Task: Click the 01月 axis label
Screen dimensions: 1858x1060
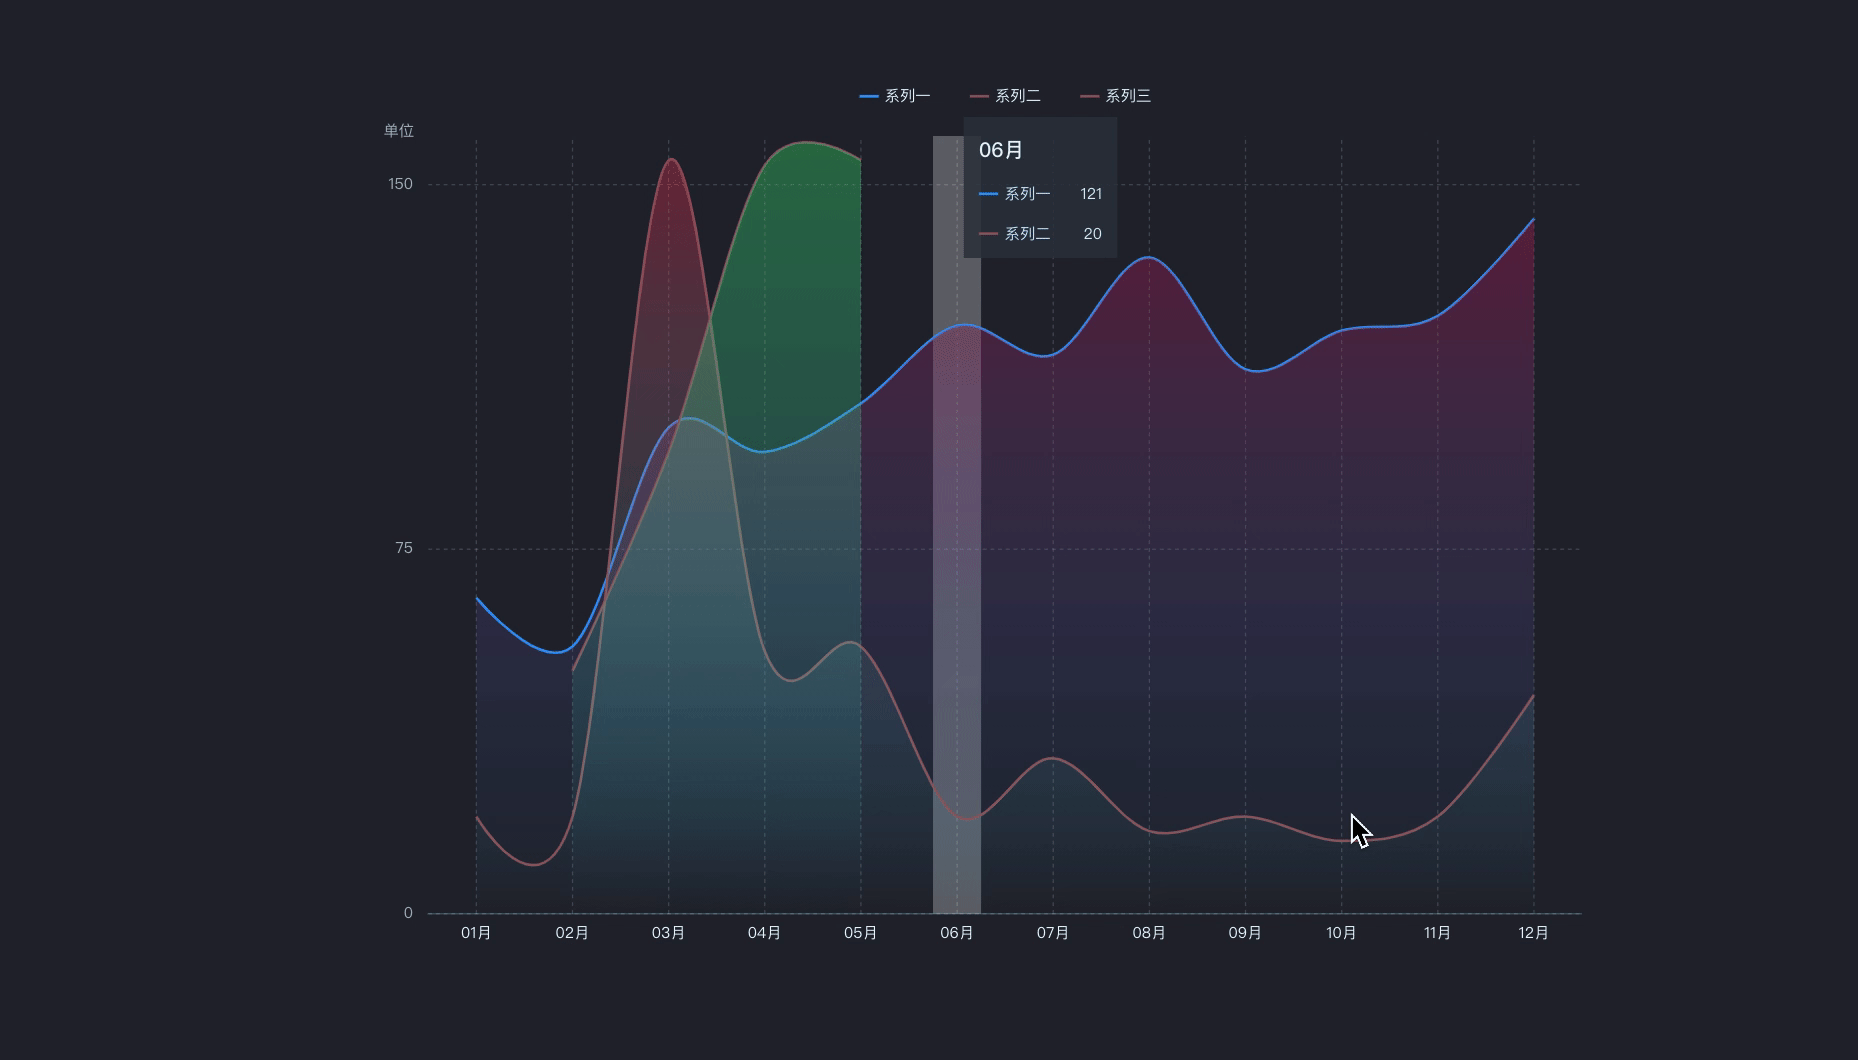Action: pyautogui.click(x=476, y=932)
